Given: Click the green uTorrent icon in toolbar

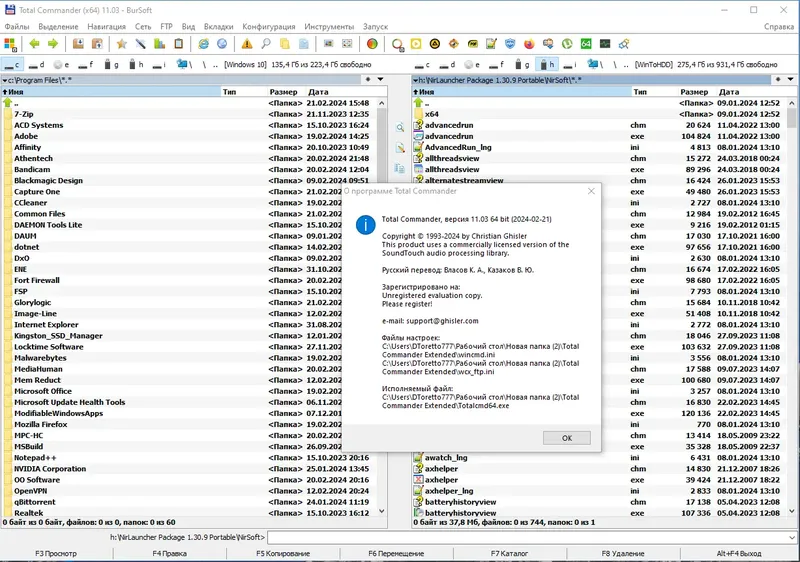Looking at the screenshot, I should pos(567,44).
